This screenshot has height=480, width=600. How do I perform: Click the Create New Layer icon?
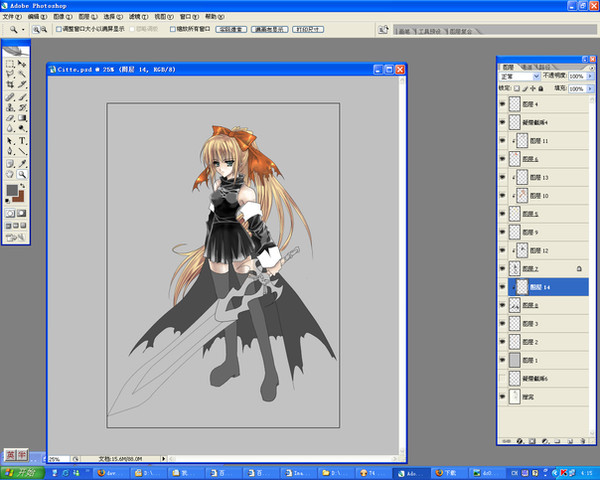(570, 441)
